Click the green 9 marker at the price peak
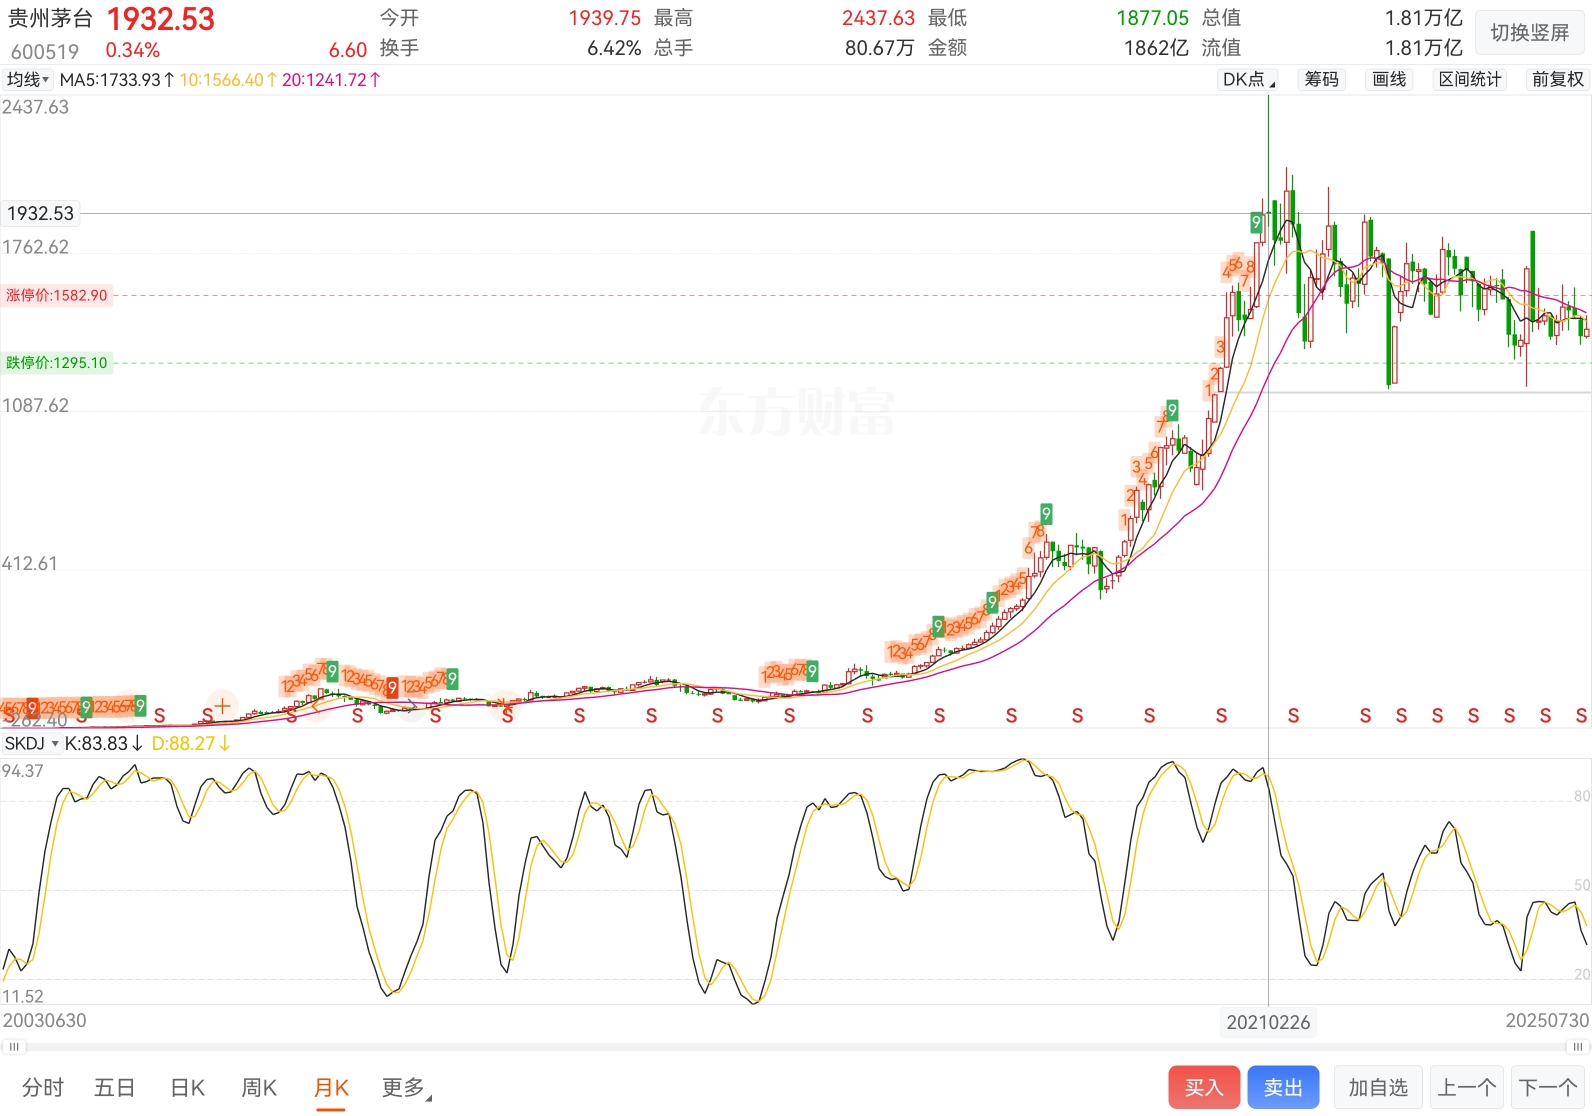 click(1256, 222)
